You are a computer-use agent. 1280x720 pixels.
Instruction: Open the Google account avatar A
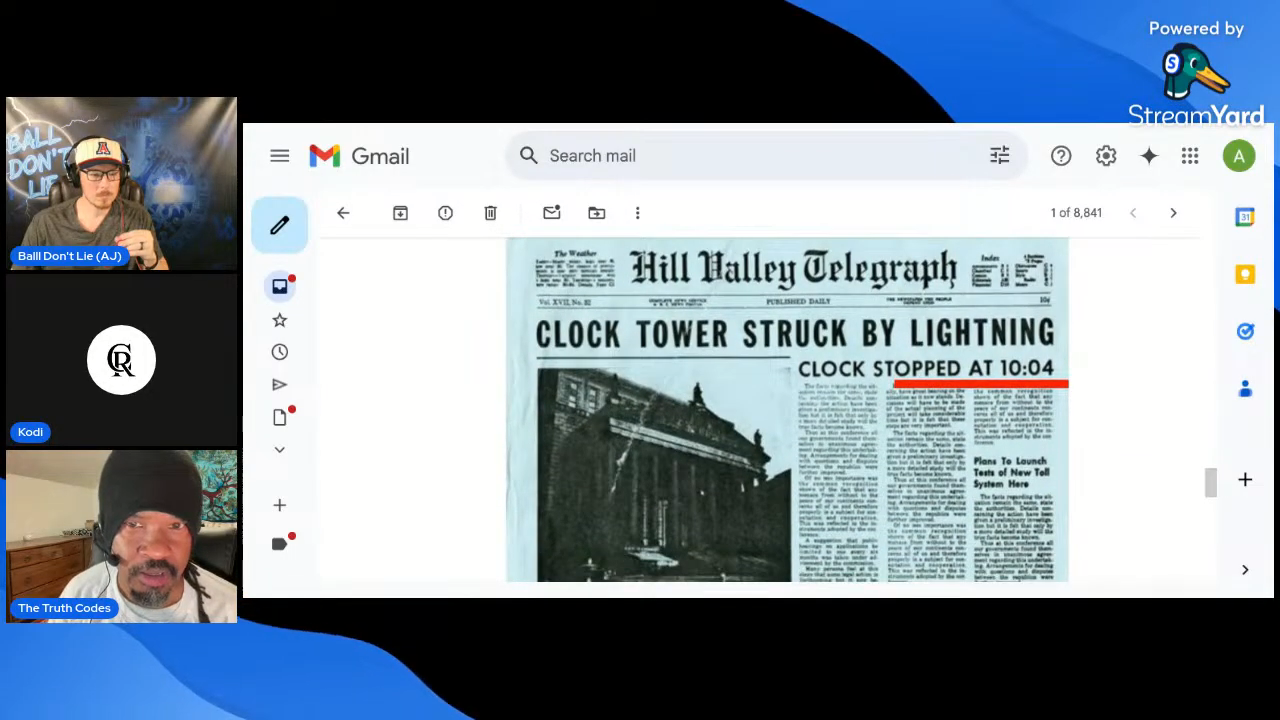click(1238, 156)
